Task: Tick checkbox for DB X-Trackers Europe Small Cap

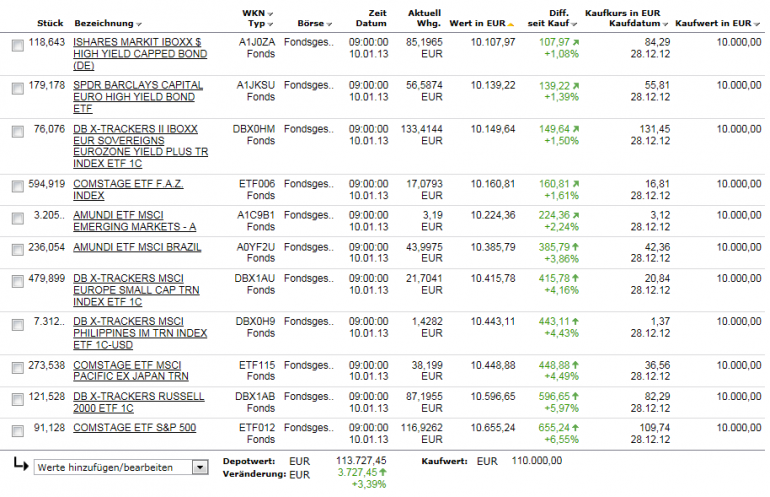Action: click(x=18, y=281)
